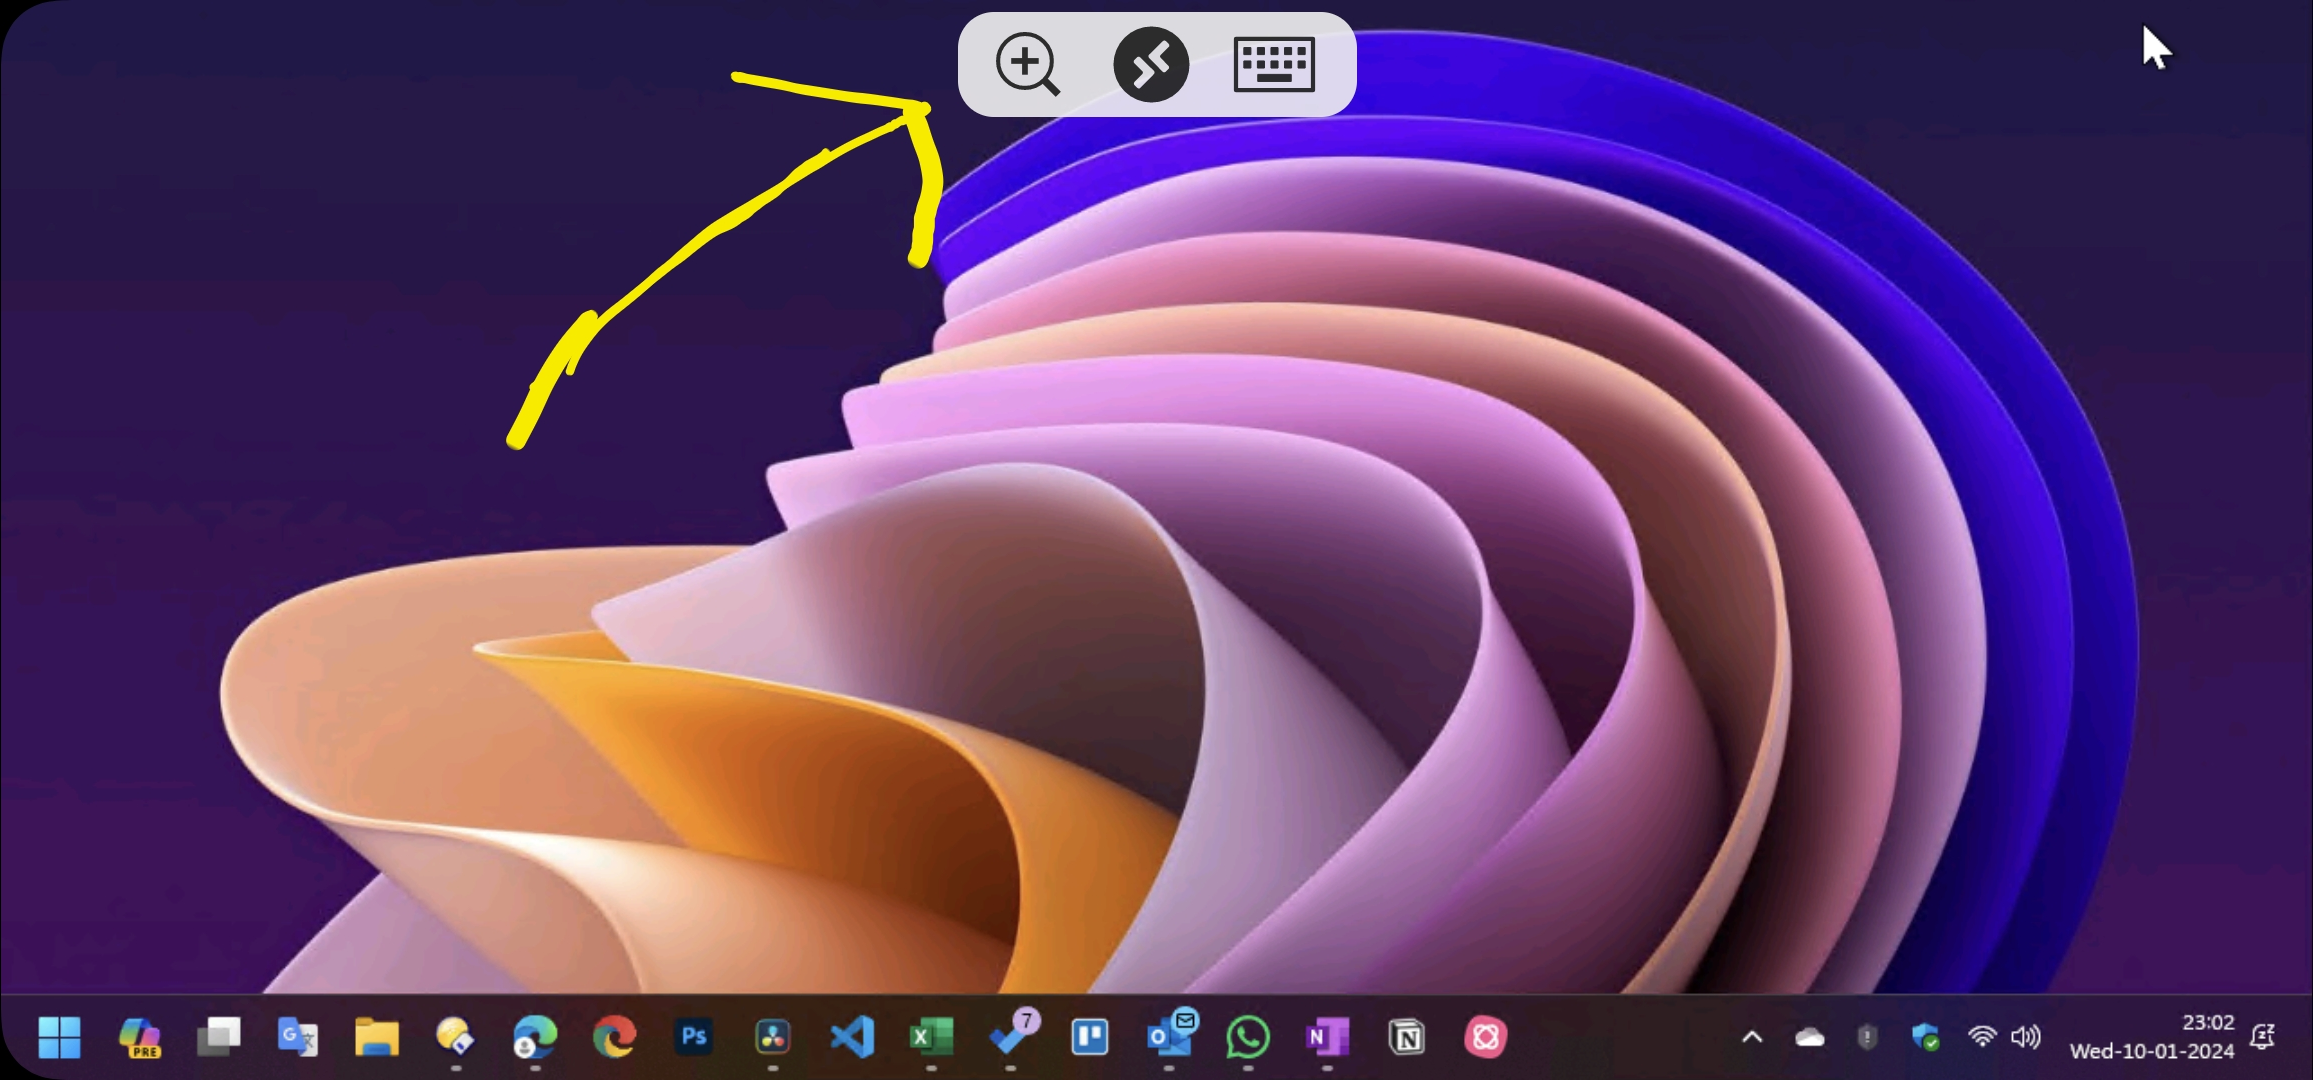Mute the system volume
Image resolution: width=2313 pixels, height=1080 pixels.
coord(2028,1037)
